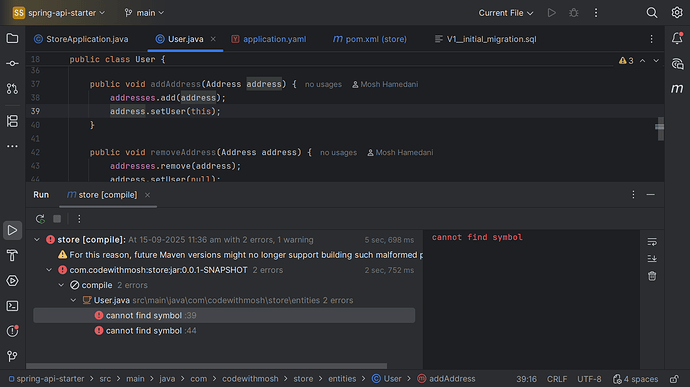Open the Current File run configuration dropdown

click(x=506, y=13)
